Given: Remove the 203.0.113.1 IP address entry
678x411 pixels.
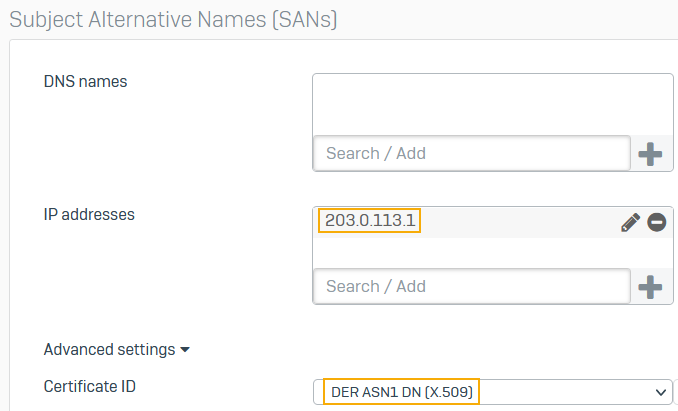Looking at the screenshot, I should (656, 222).
